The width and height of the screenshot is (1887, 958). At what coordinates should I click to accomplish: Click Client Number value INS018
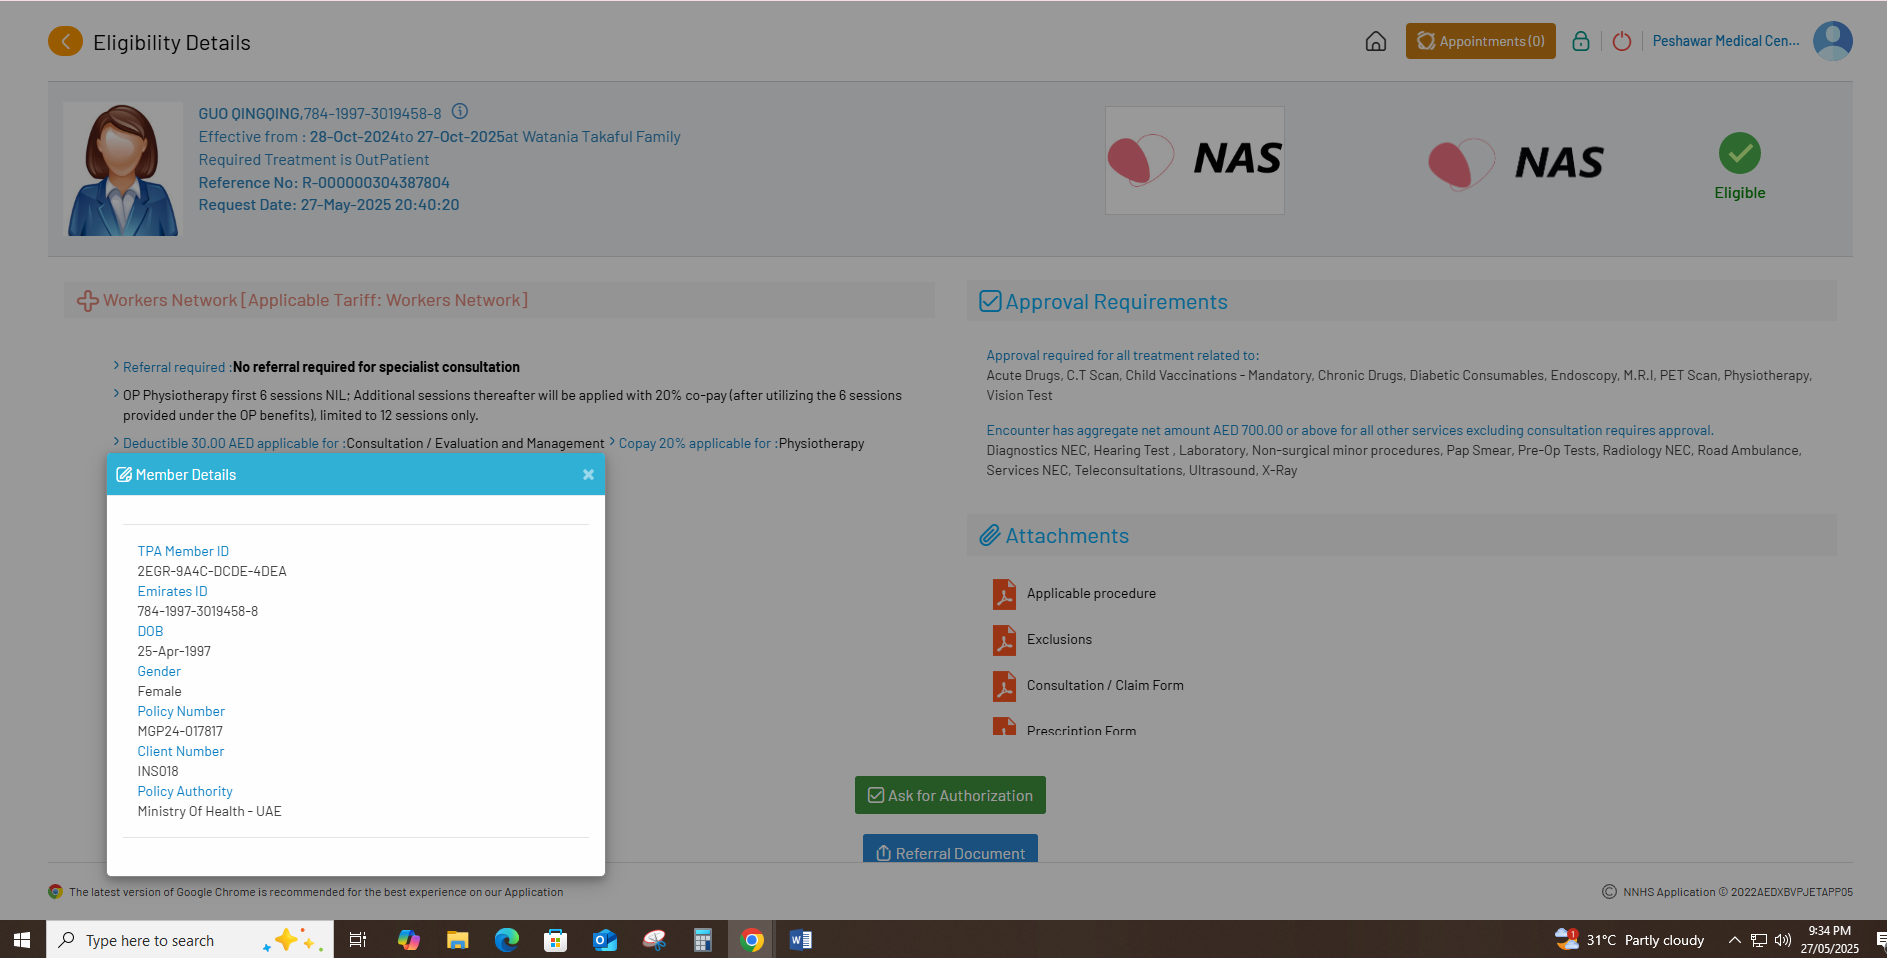coord(158,771)
